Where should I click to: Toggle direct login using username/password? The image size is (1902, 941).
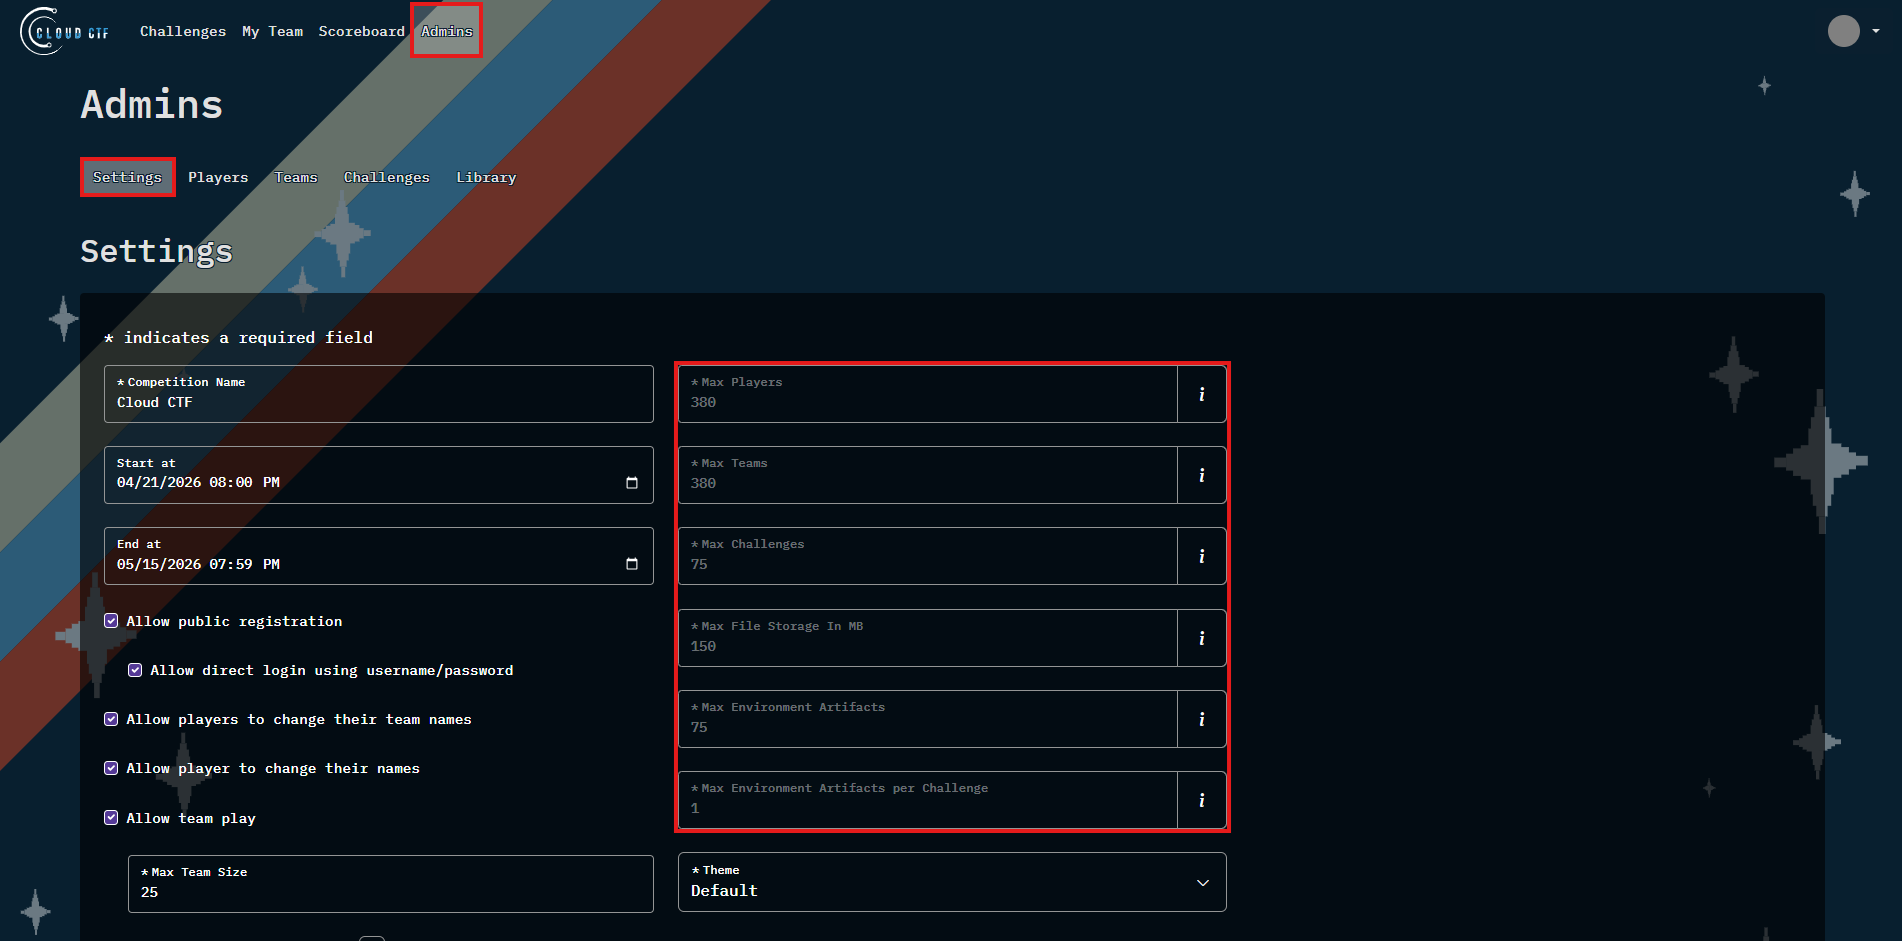click(x=135, y=670)
